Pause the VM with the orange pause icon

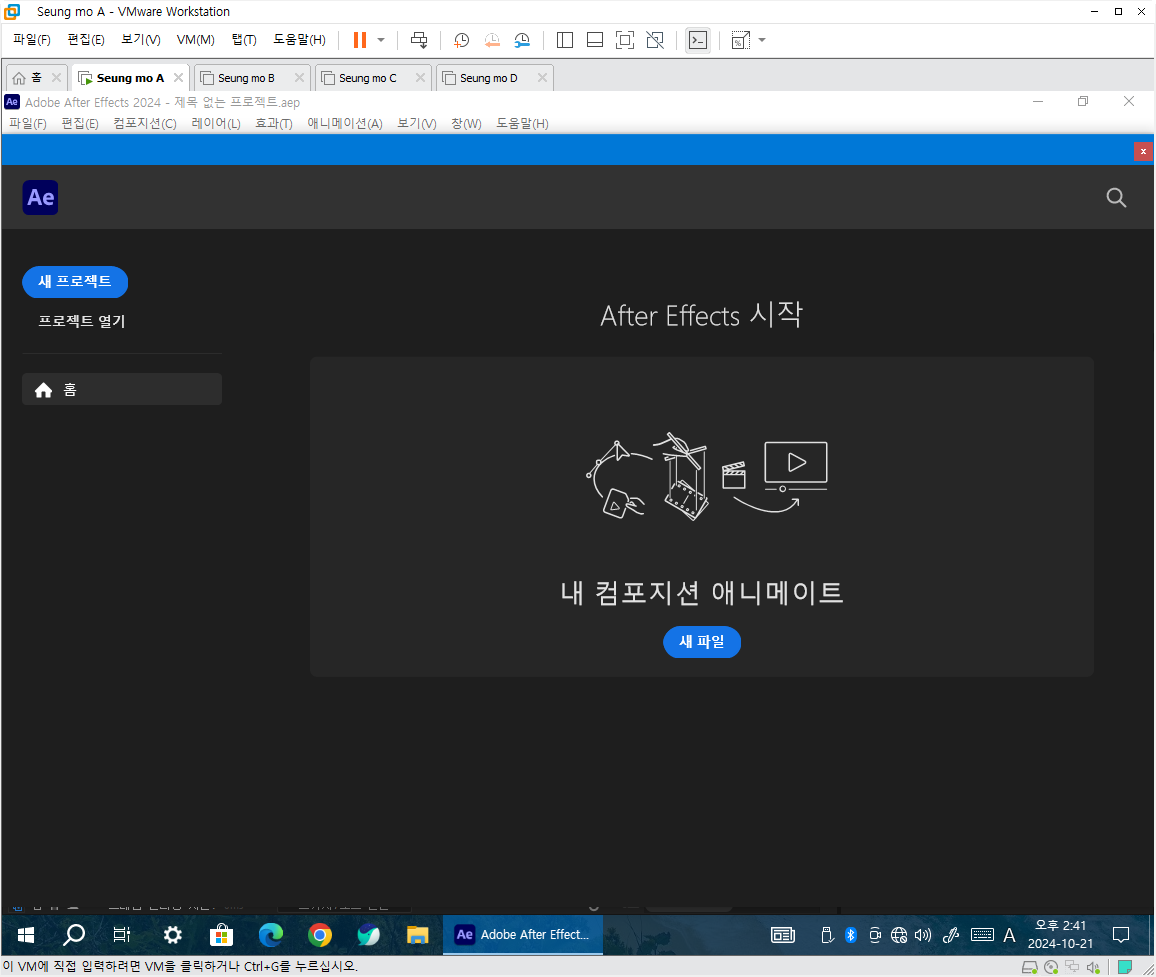(360, 40)
